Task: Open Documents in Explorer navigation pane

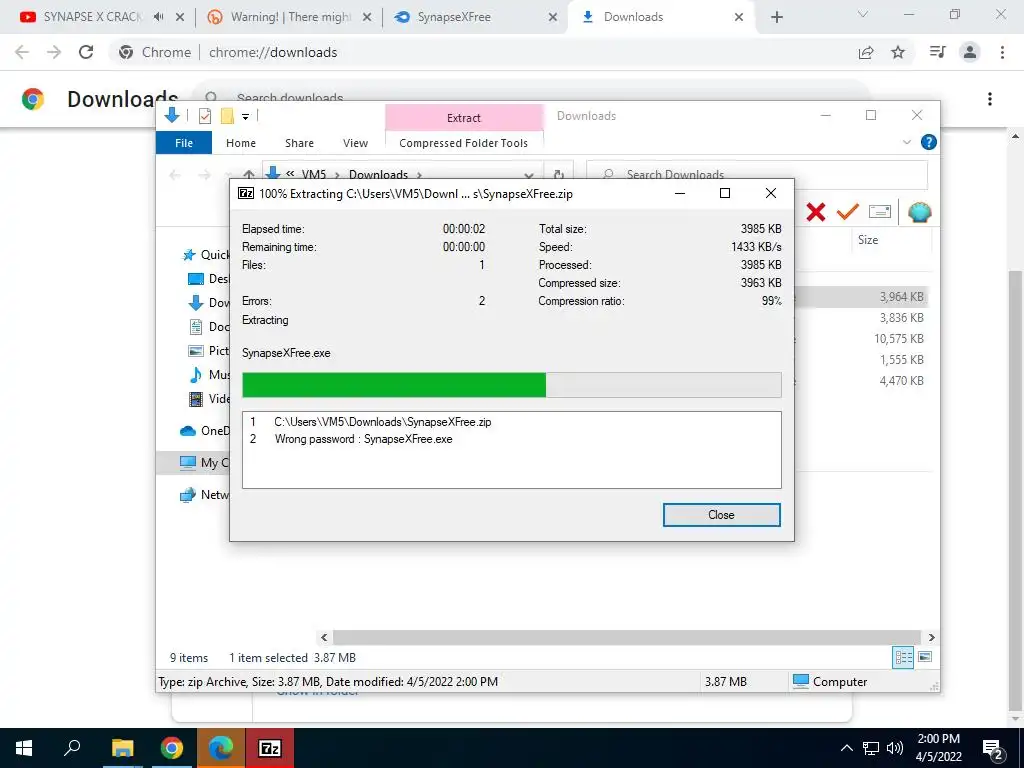Action: point(208,327)
